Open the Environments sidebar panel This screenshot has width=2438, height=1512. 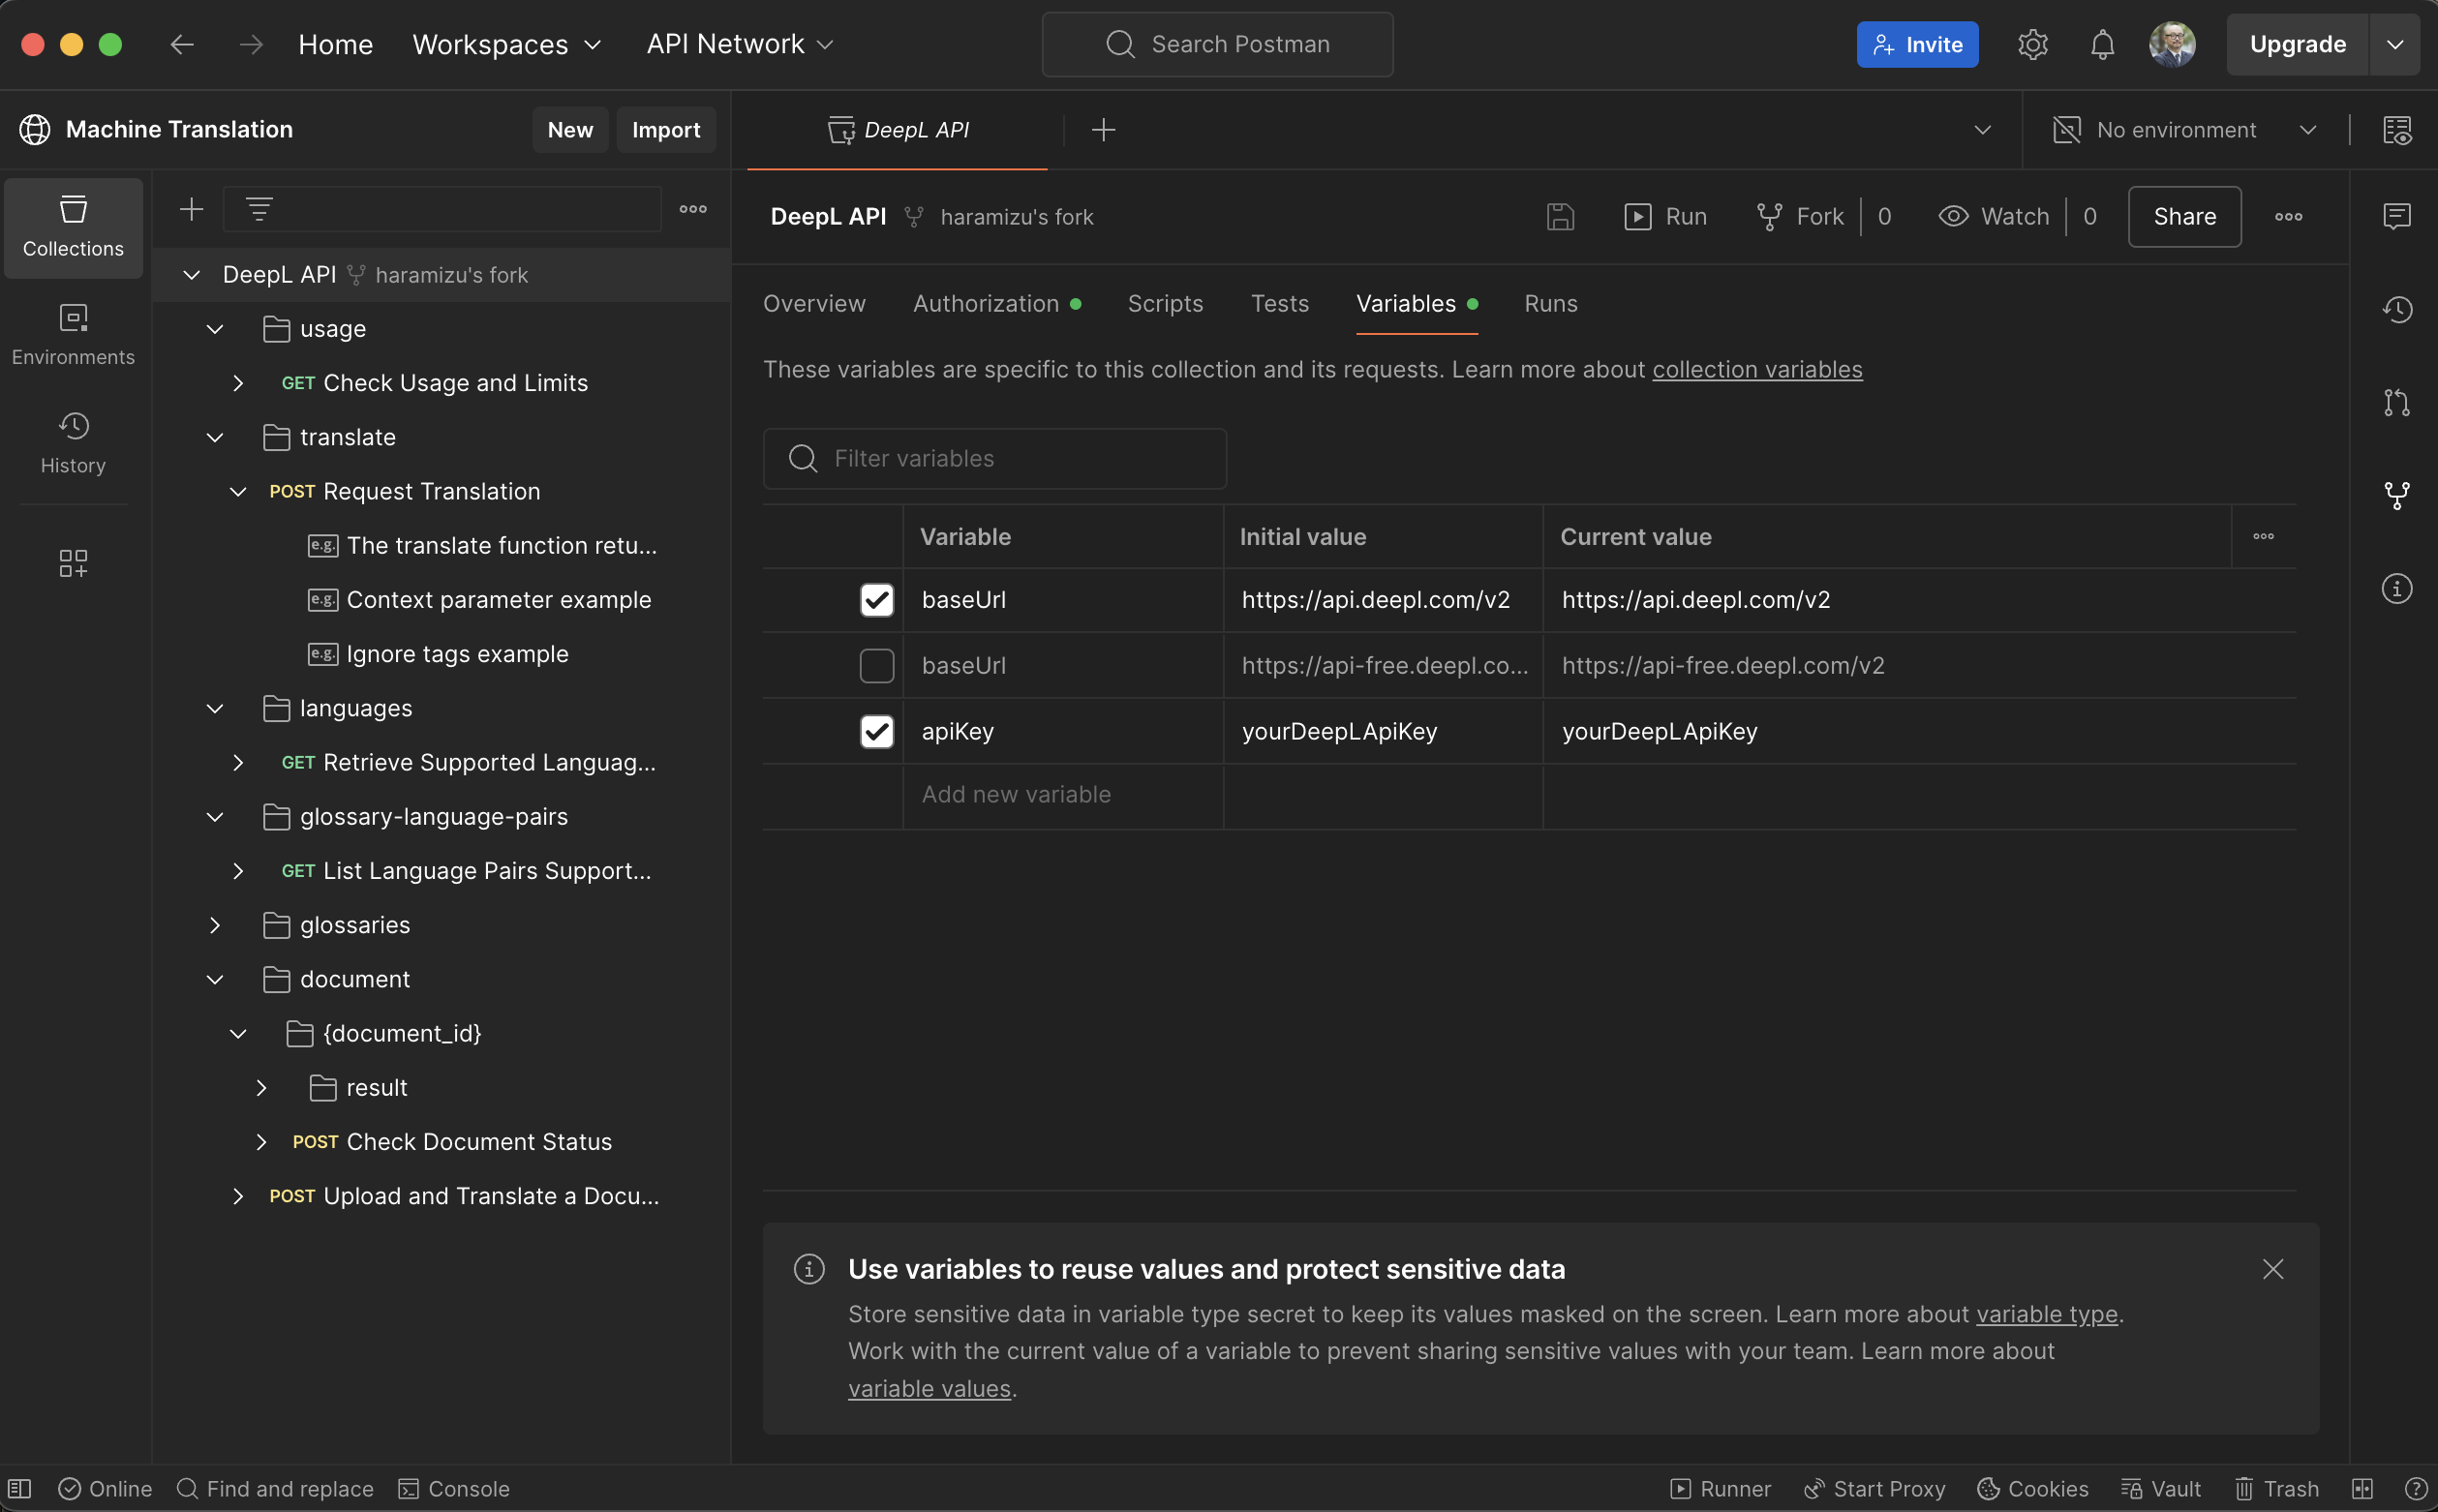(73, 335)
